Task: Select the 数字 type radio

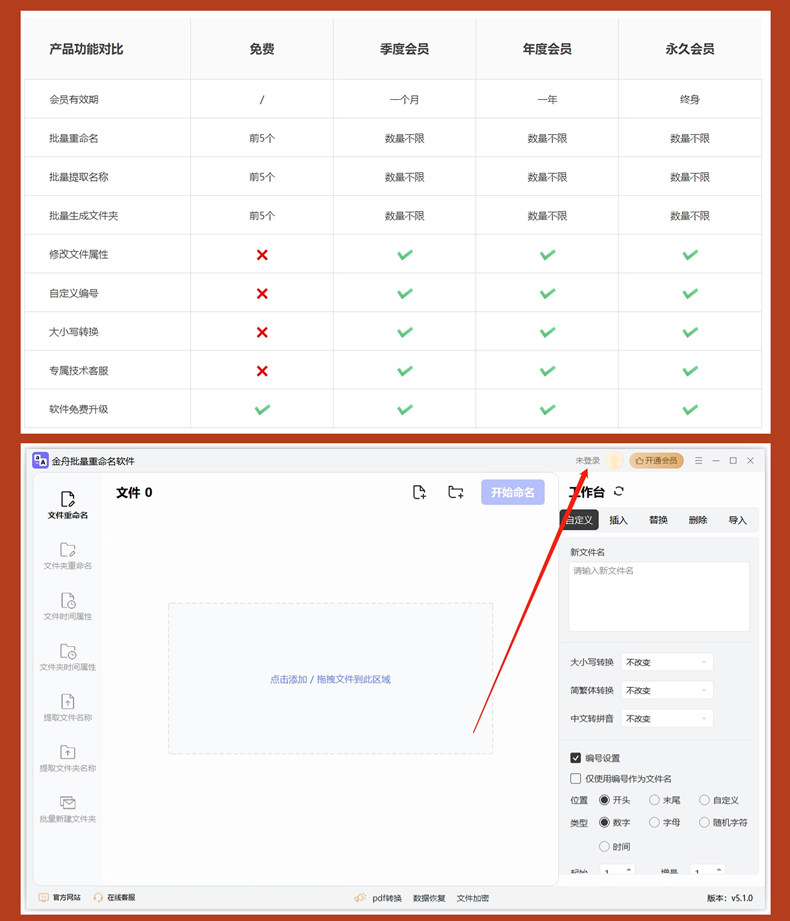Action: [604, 822]
